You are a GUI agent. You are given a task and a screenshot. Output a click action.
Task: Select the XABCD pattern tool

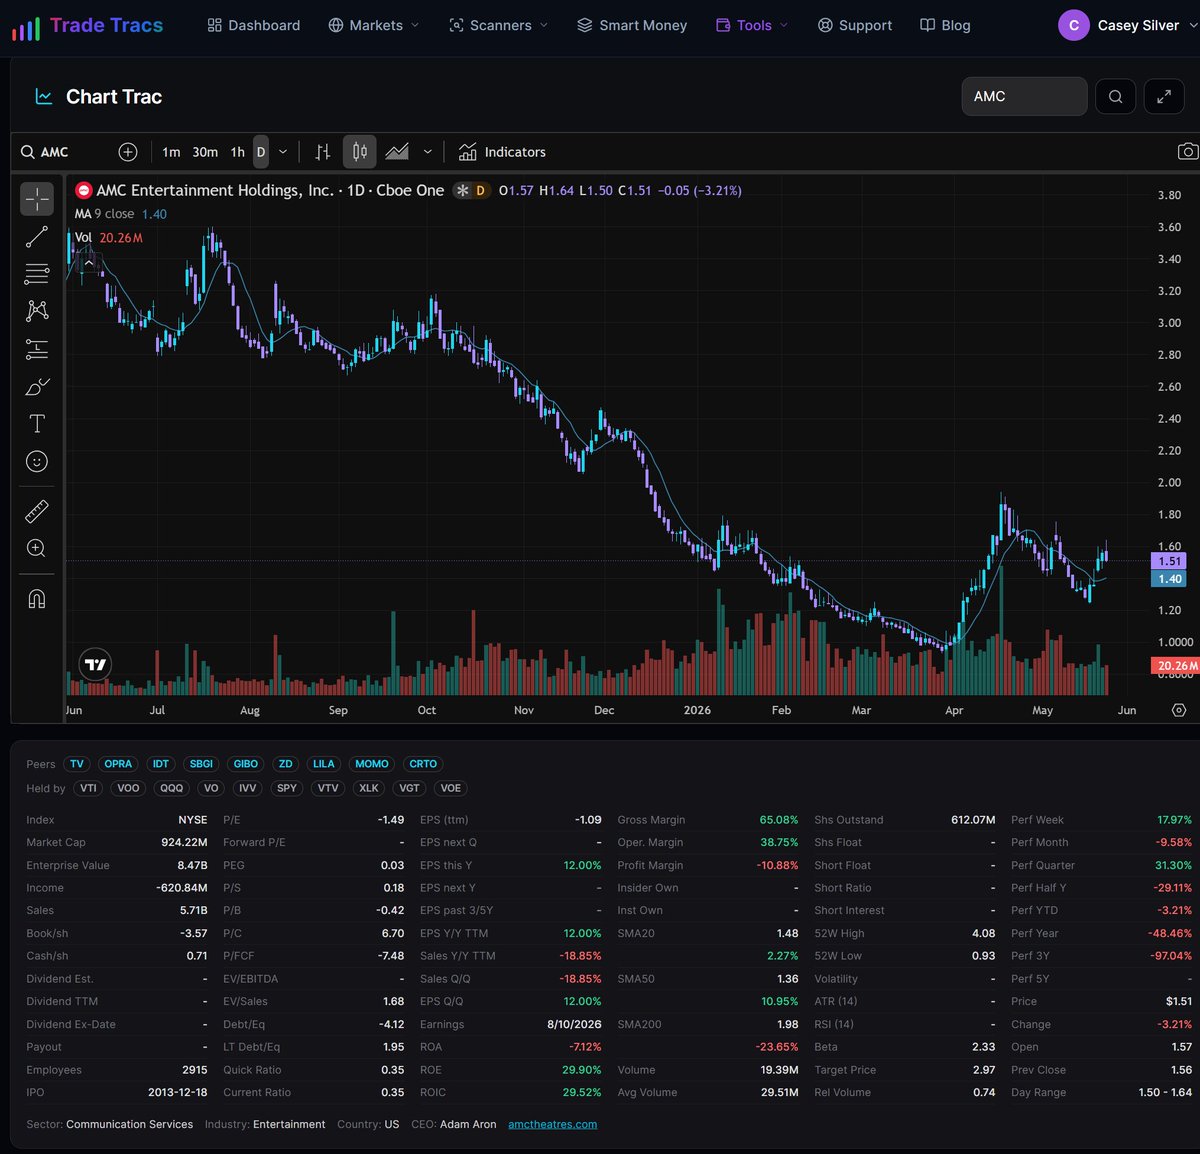click(x=37, y=311)
